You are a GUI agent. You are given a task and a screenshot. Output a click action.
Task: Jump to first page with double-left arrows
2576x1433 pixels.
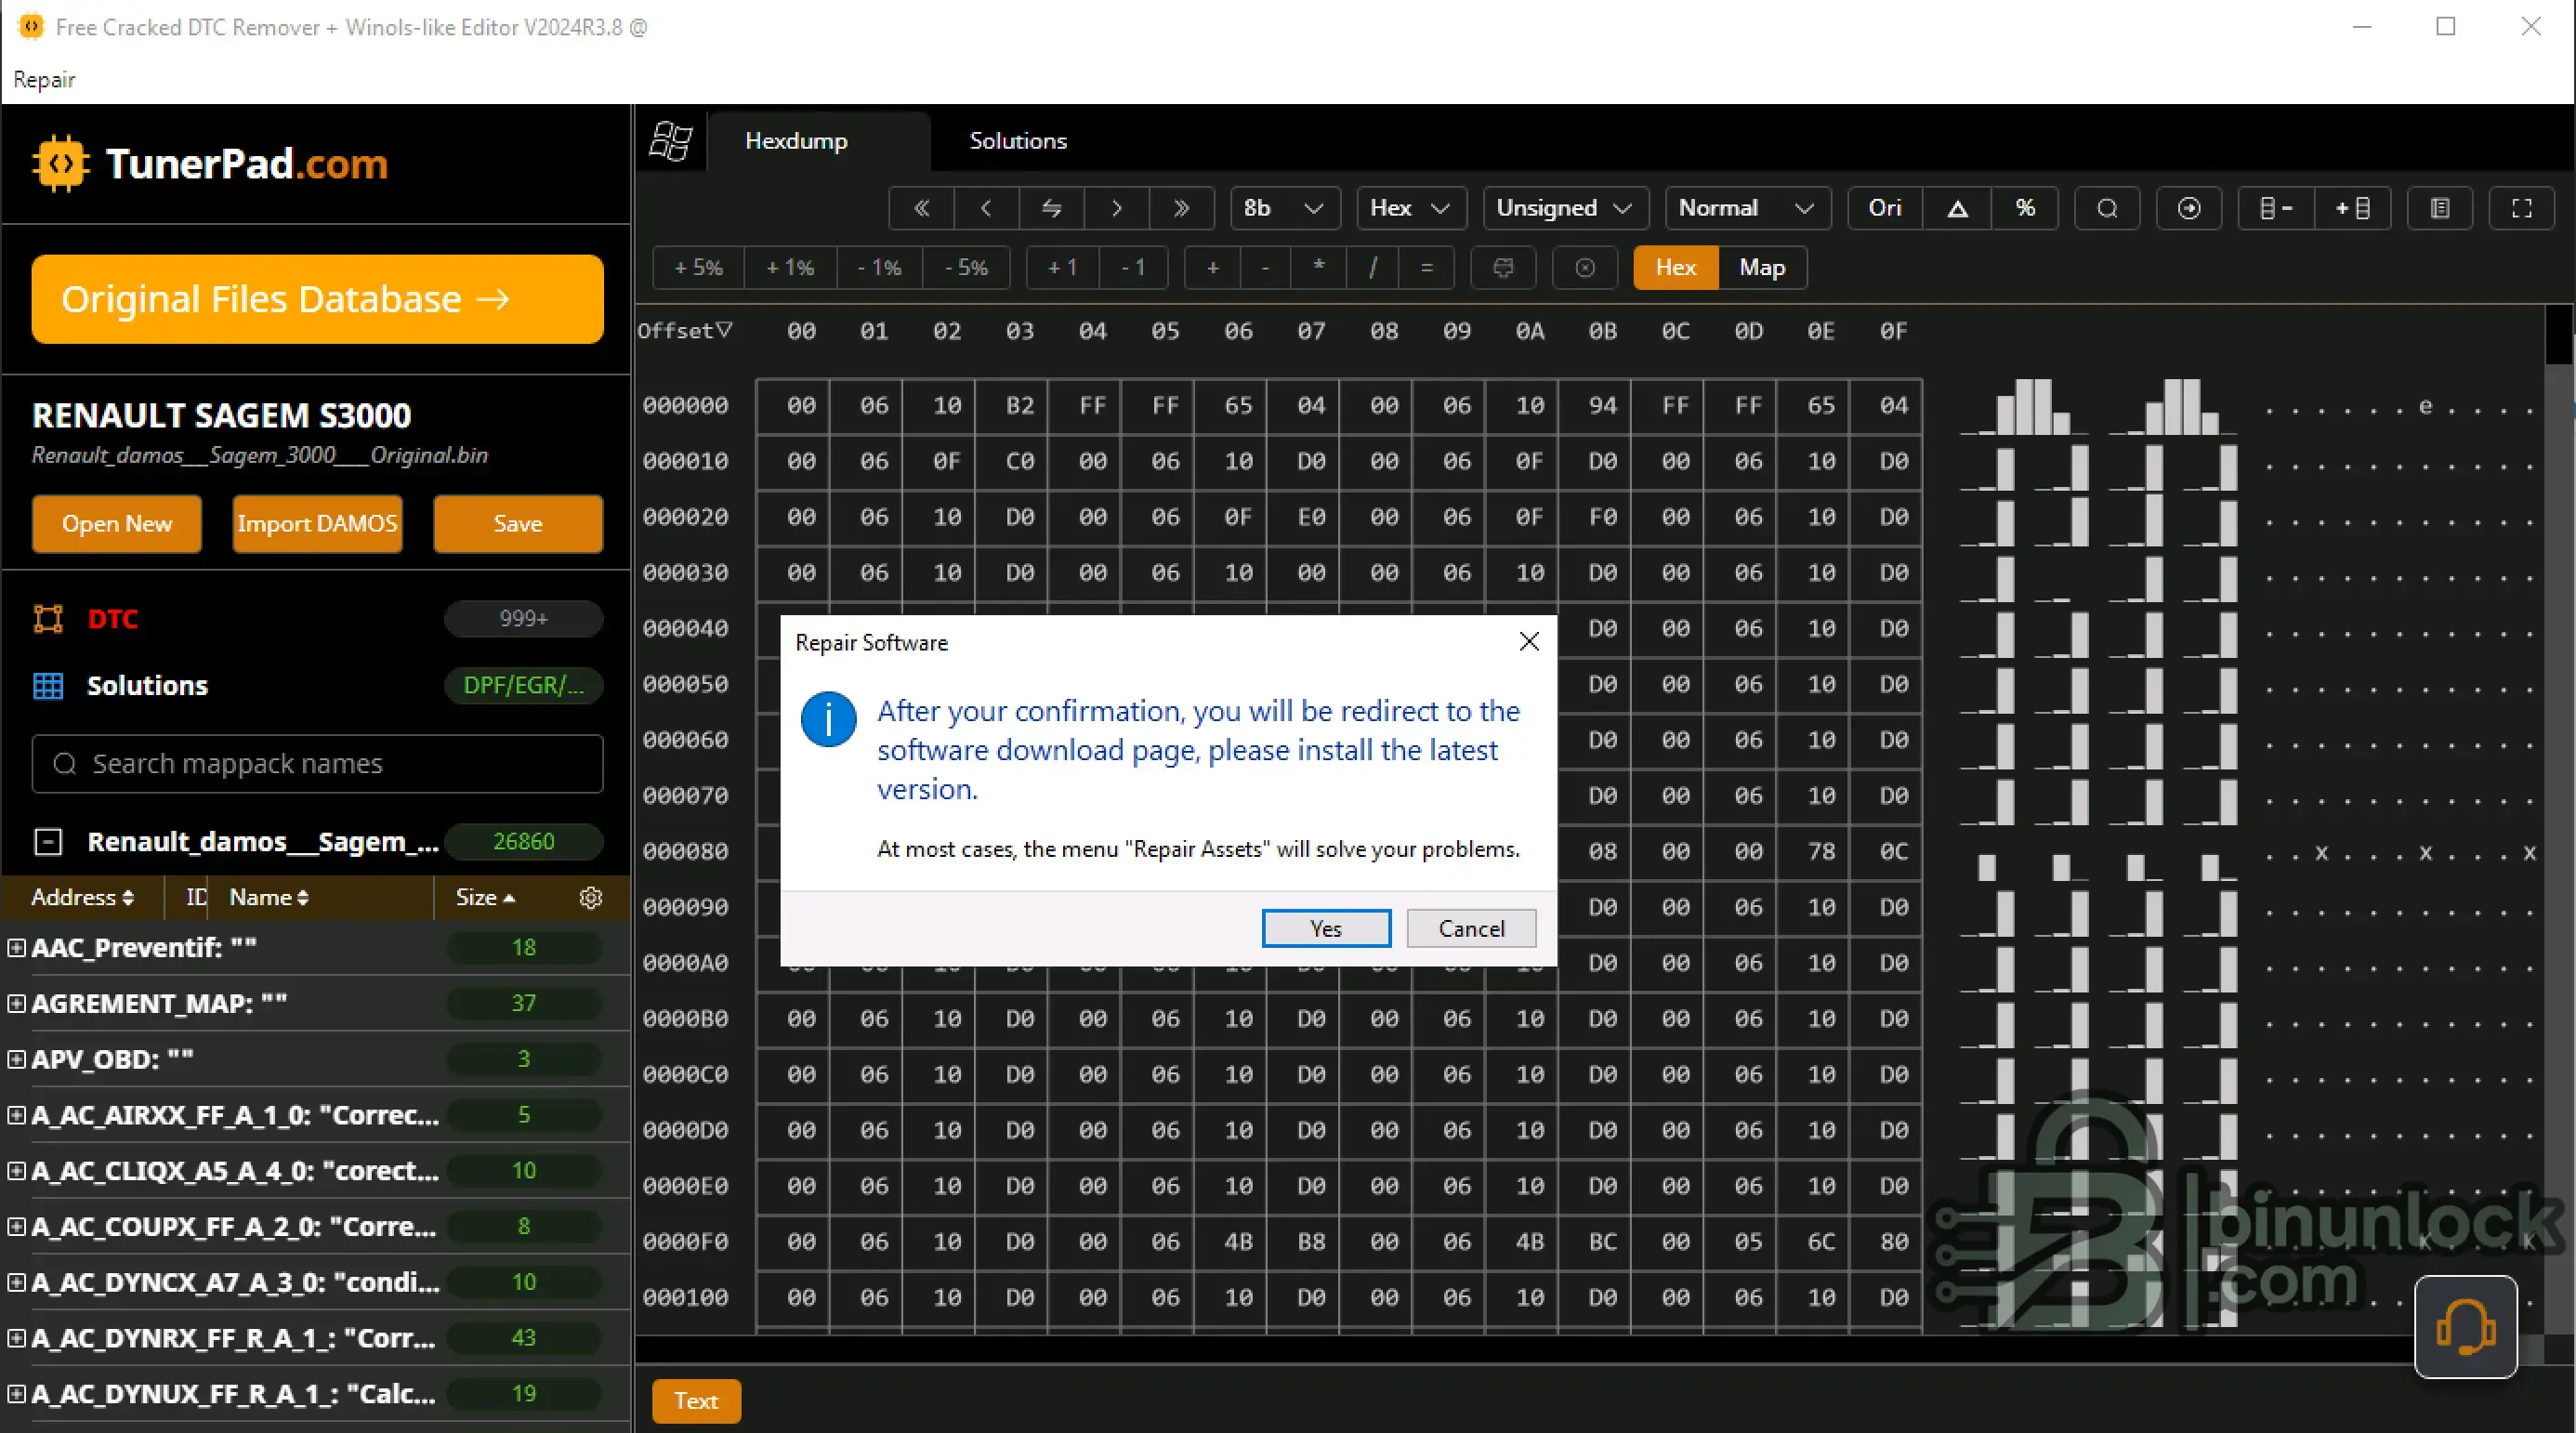coord(921,208)
